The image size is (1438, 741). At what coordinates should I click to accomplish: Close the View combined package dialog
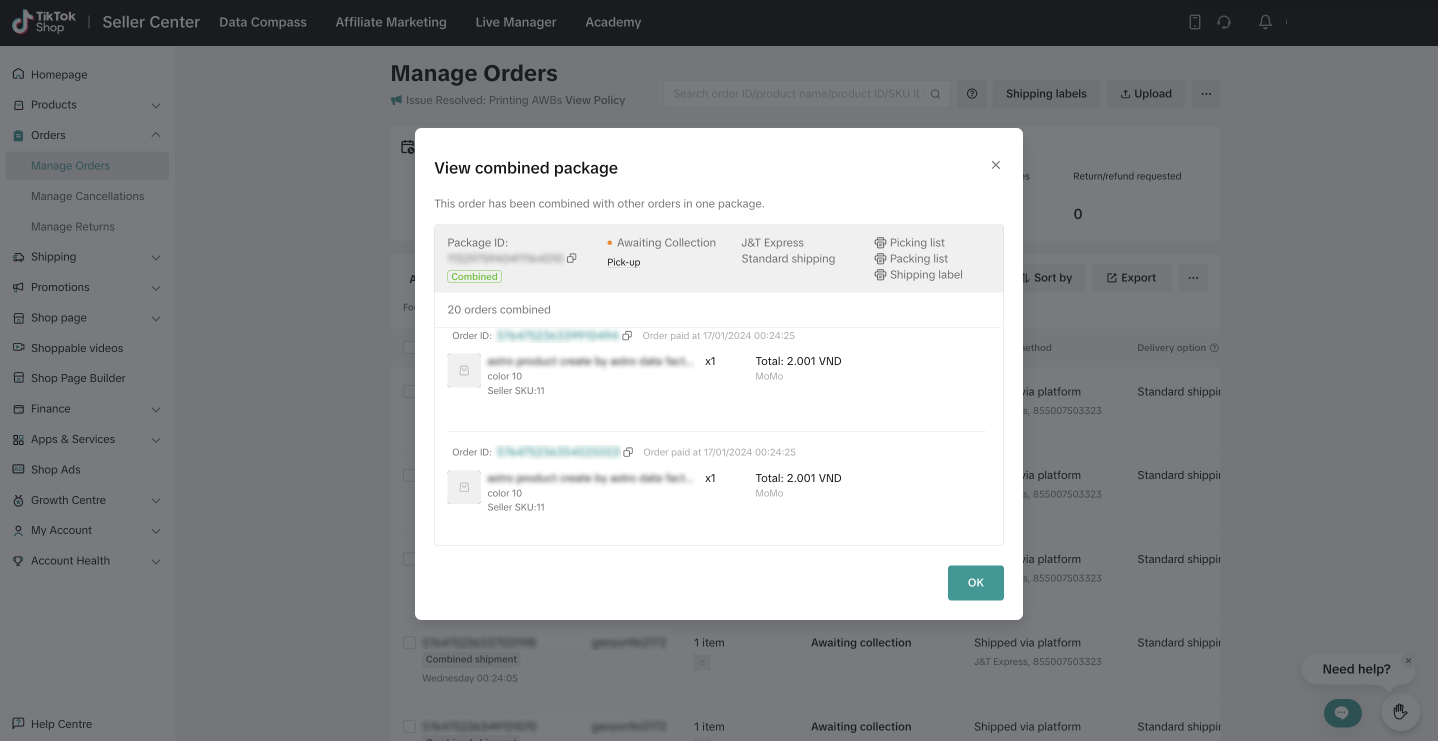tap(995, 165)
